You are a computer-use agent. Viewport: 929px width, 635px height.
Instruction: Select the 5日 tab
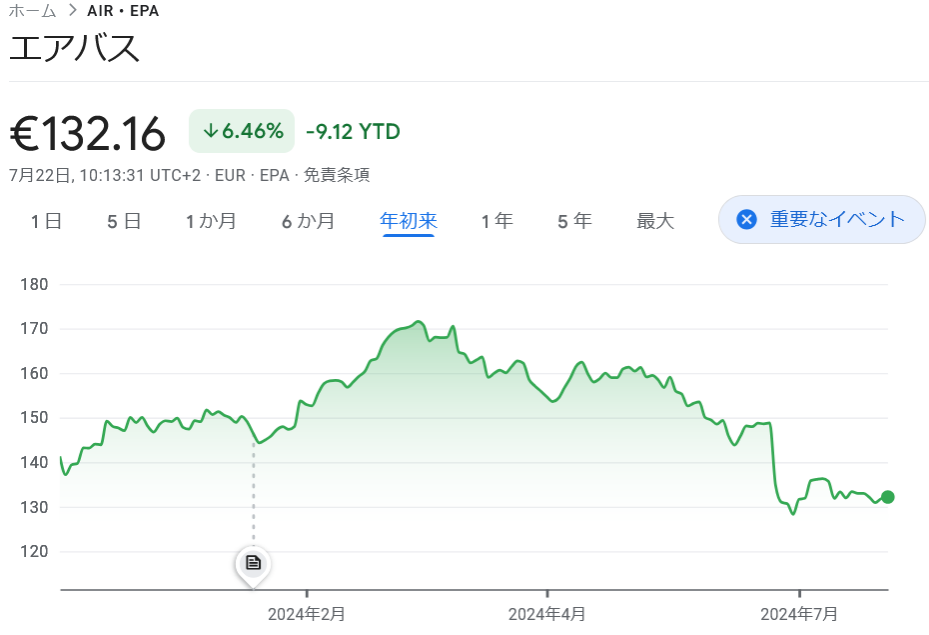coord(123,221)
